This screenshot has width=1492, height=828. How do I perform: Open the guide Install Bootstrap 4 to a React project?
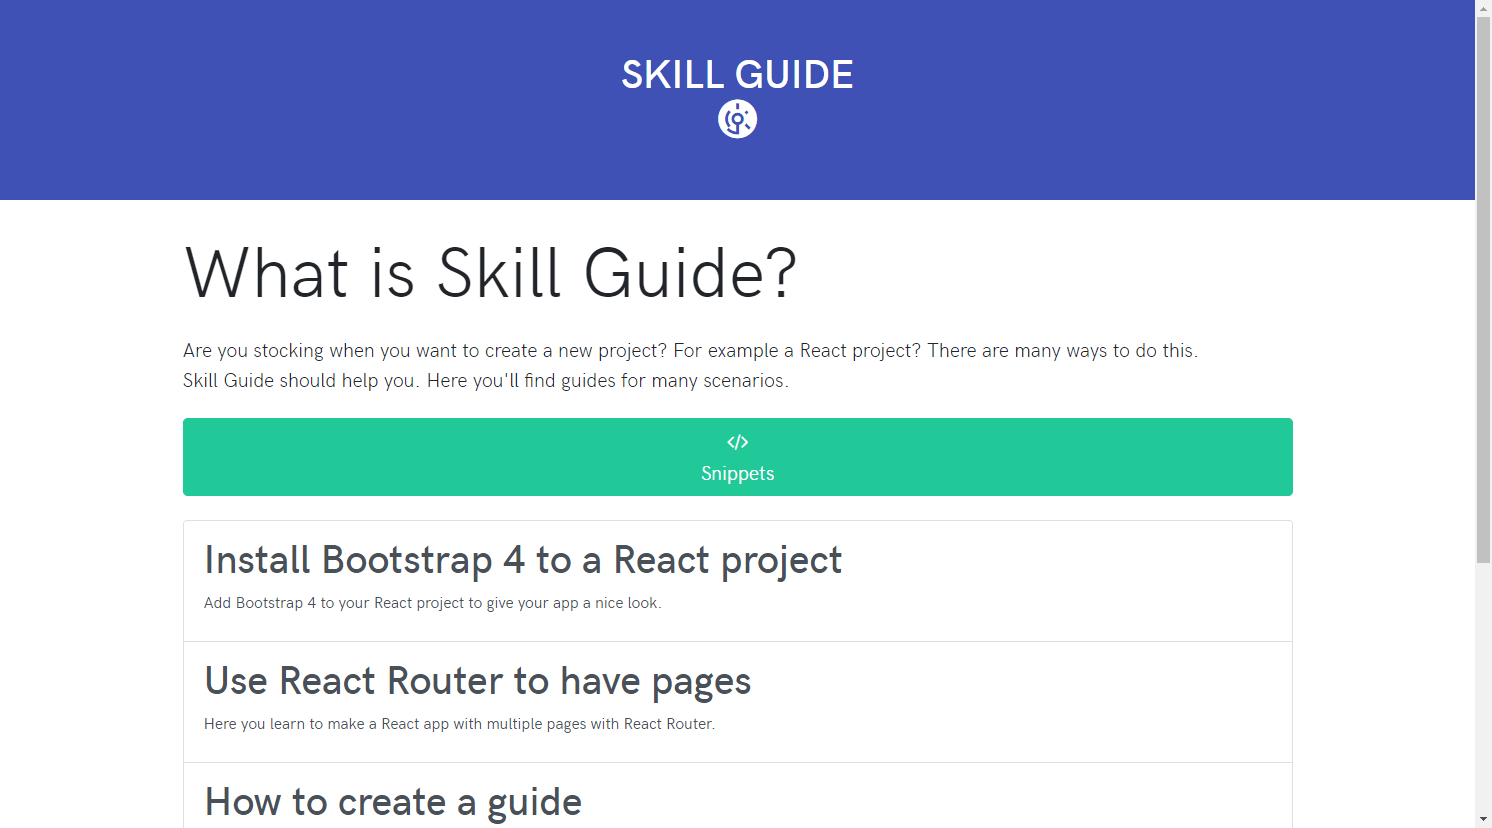[x=522, y=560]
